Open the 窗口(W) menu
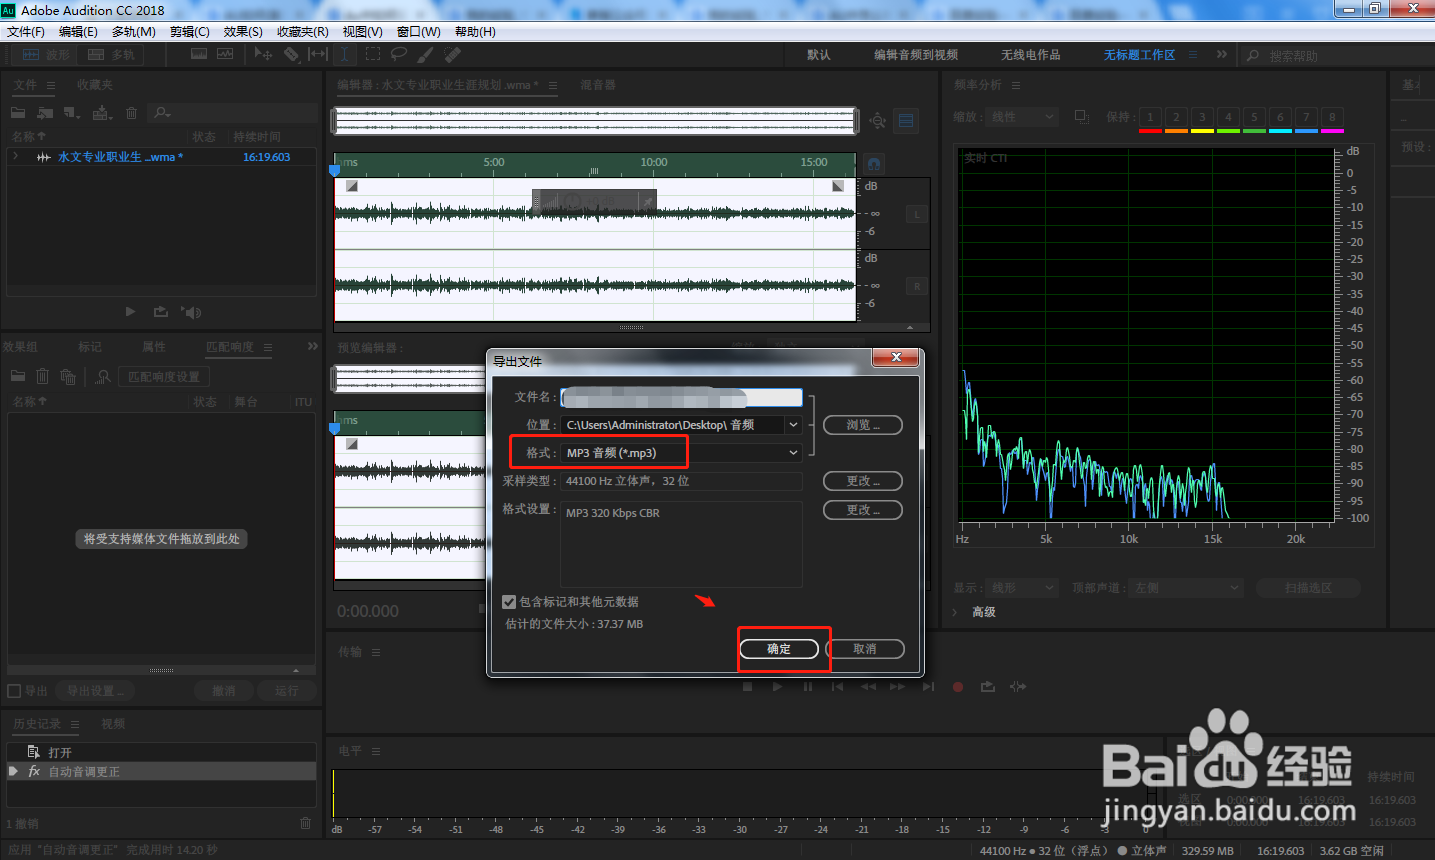 coord(419,32)
